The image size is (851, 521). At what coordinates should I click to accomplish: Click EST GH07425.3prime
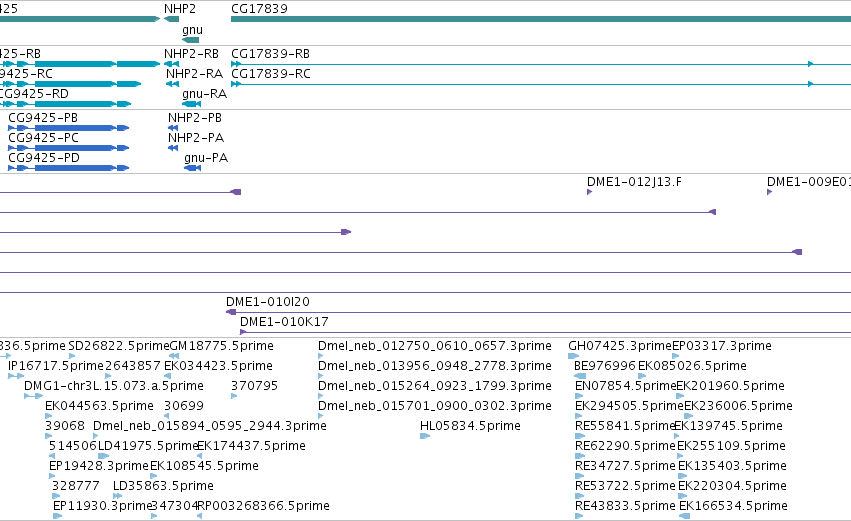click(x=620, y=346)
